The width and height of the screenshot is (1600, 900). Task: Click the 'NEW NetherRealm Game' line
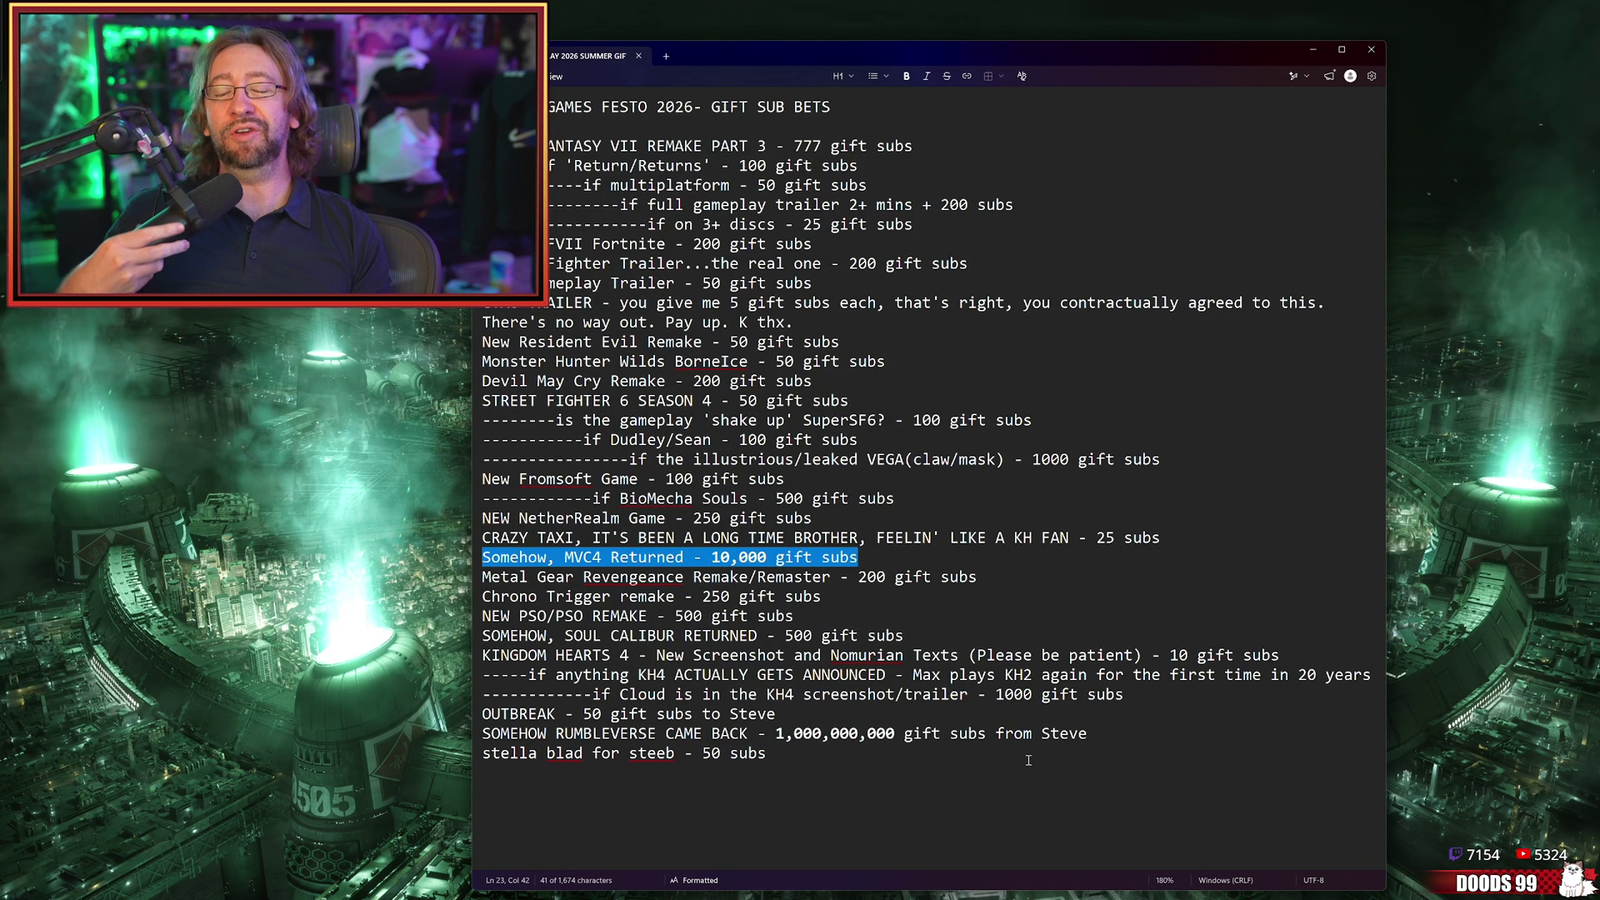coord(647,518)
